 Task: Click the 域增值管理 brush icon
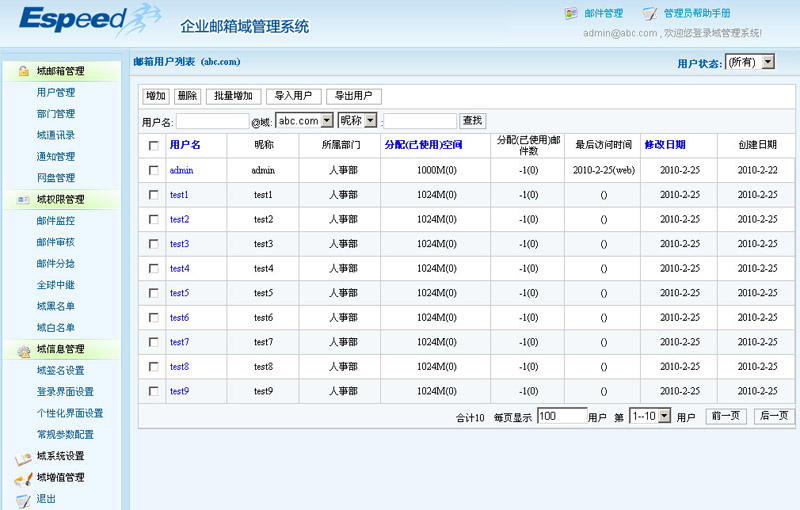click(22, 478)
